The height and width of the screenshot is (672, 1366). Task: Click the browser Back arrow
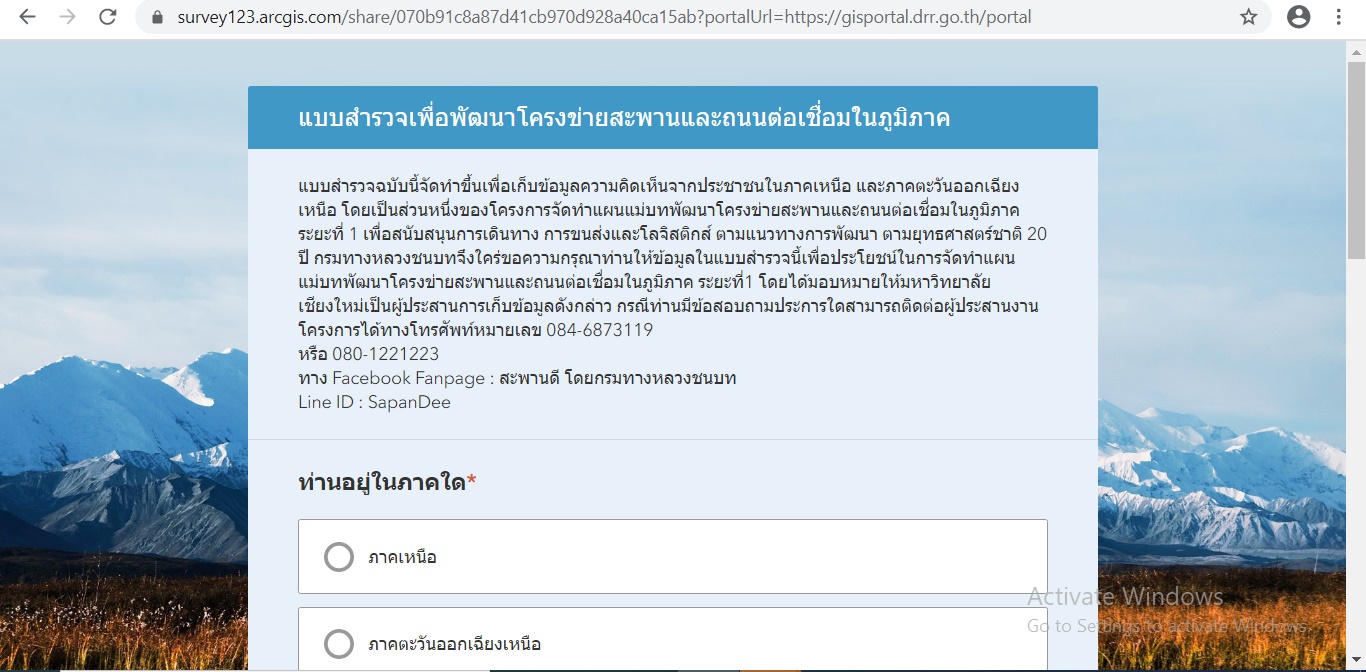point(27,17)
